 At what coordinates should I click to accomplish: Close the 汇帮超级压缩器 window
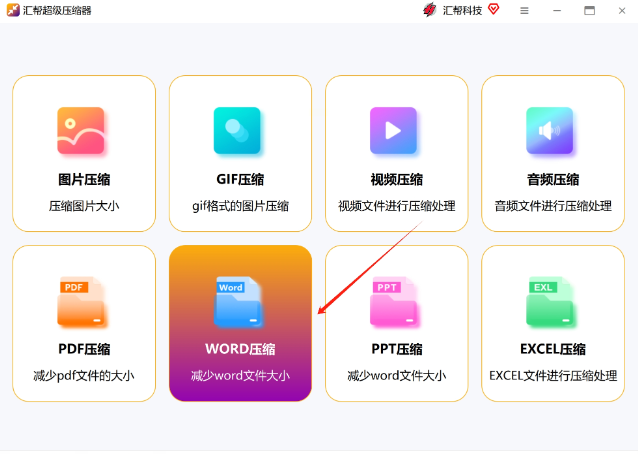click(x=622, y=11)
